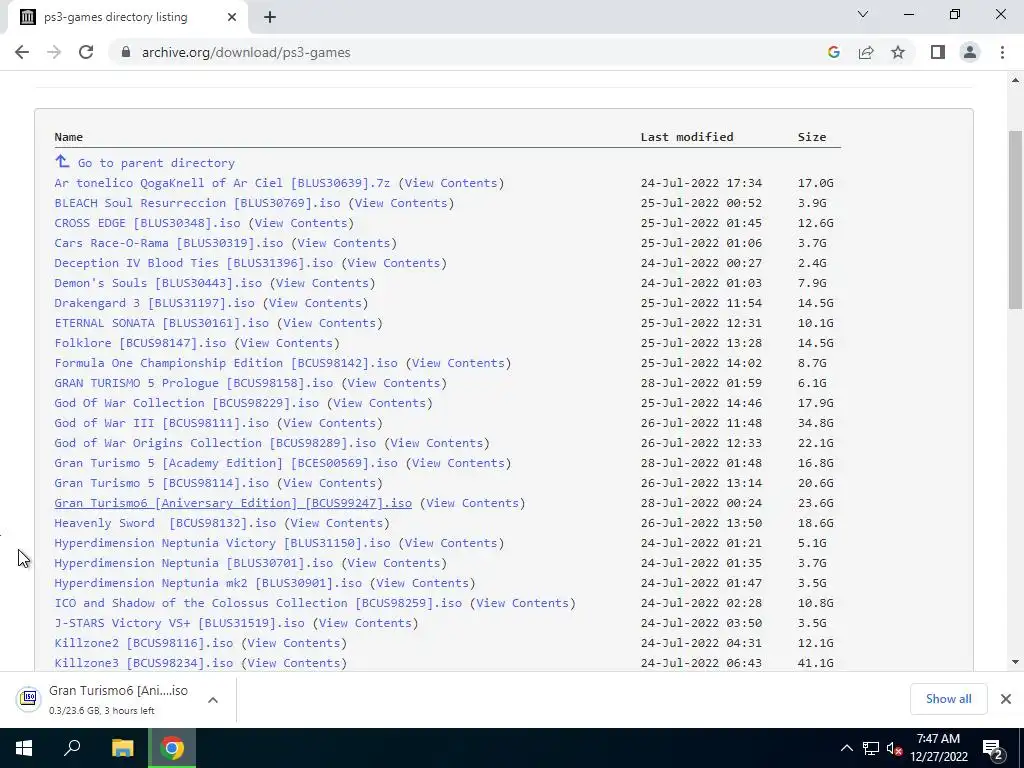The image size is (1024, 768).
Task: Open Gran Turismo 5 Academy Edition link
Action: (226, 463)
